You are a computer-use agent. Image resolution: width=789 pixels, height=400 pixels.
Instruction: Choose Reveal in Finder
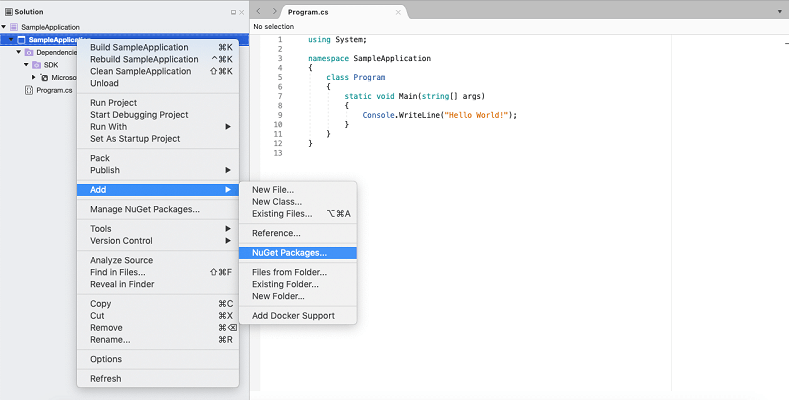[x=157, y=284]
